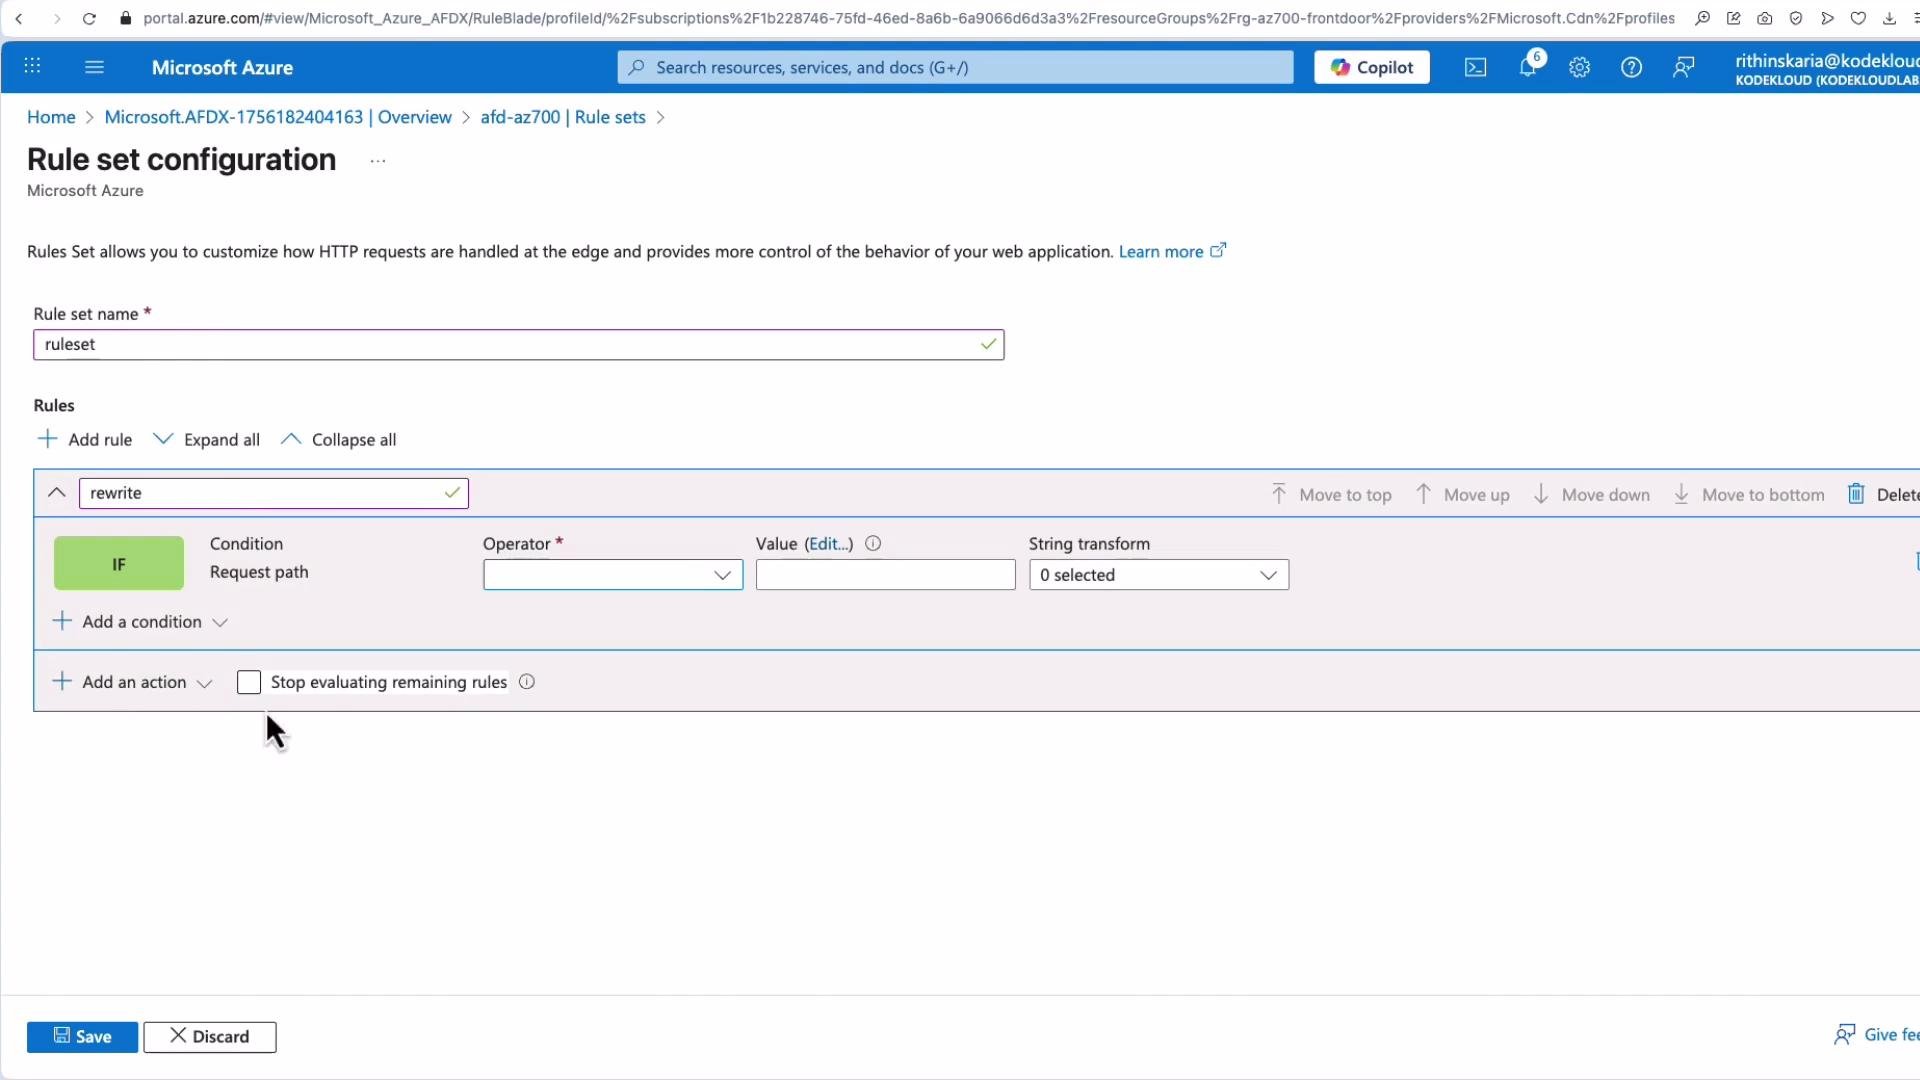The image size is (1920, 1080).
Task: Follow the Learn more link
Action: [1172, 251]
